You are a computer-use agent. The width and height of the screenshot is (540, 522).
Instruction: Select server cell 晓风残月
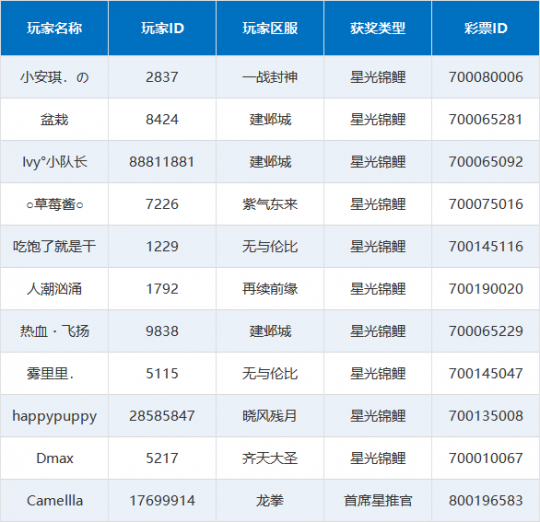coord(270,416)
